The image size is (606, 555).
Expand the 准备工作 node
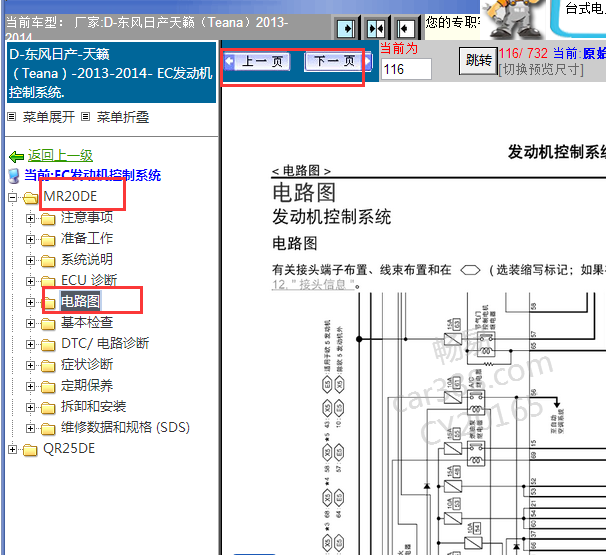(x=31, y=239)
